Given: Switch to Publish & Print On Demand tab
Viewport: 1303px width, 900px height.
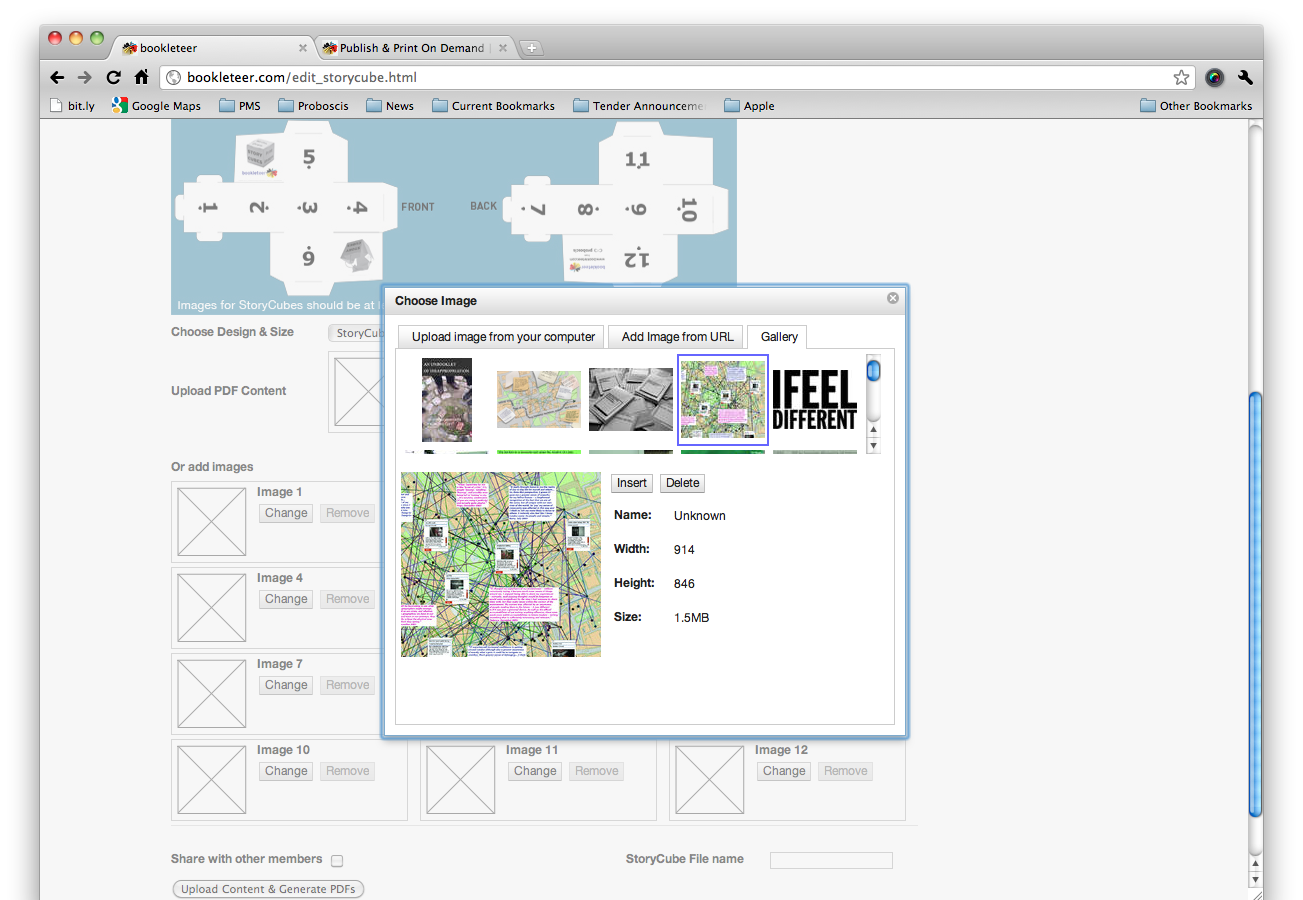Looking at the screenshot, I should click(x=415, y=48).
